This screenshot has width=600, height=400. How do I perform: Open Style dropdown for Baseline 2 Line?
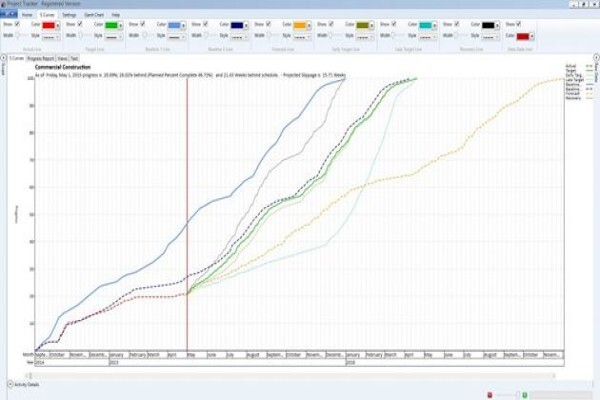pyautogui.click(x=239, y=37)
